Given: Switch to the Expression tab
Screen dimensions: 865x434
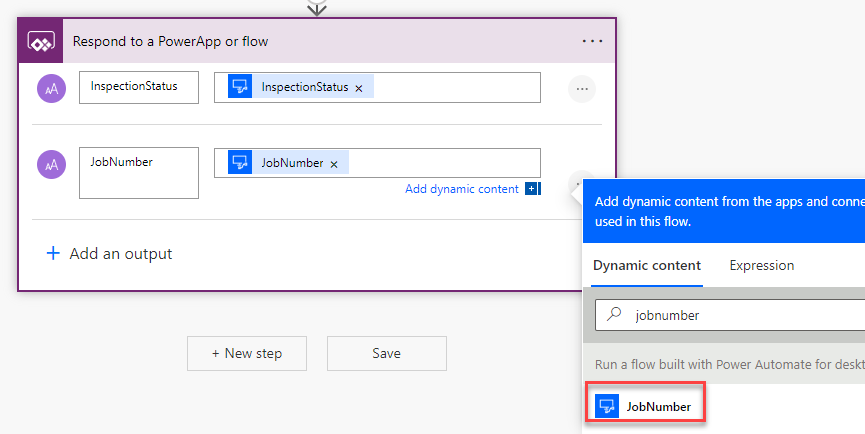Looking at the screenshot, I should [x=761, y=265].
